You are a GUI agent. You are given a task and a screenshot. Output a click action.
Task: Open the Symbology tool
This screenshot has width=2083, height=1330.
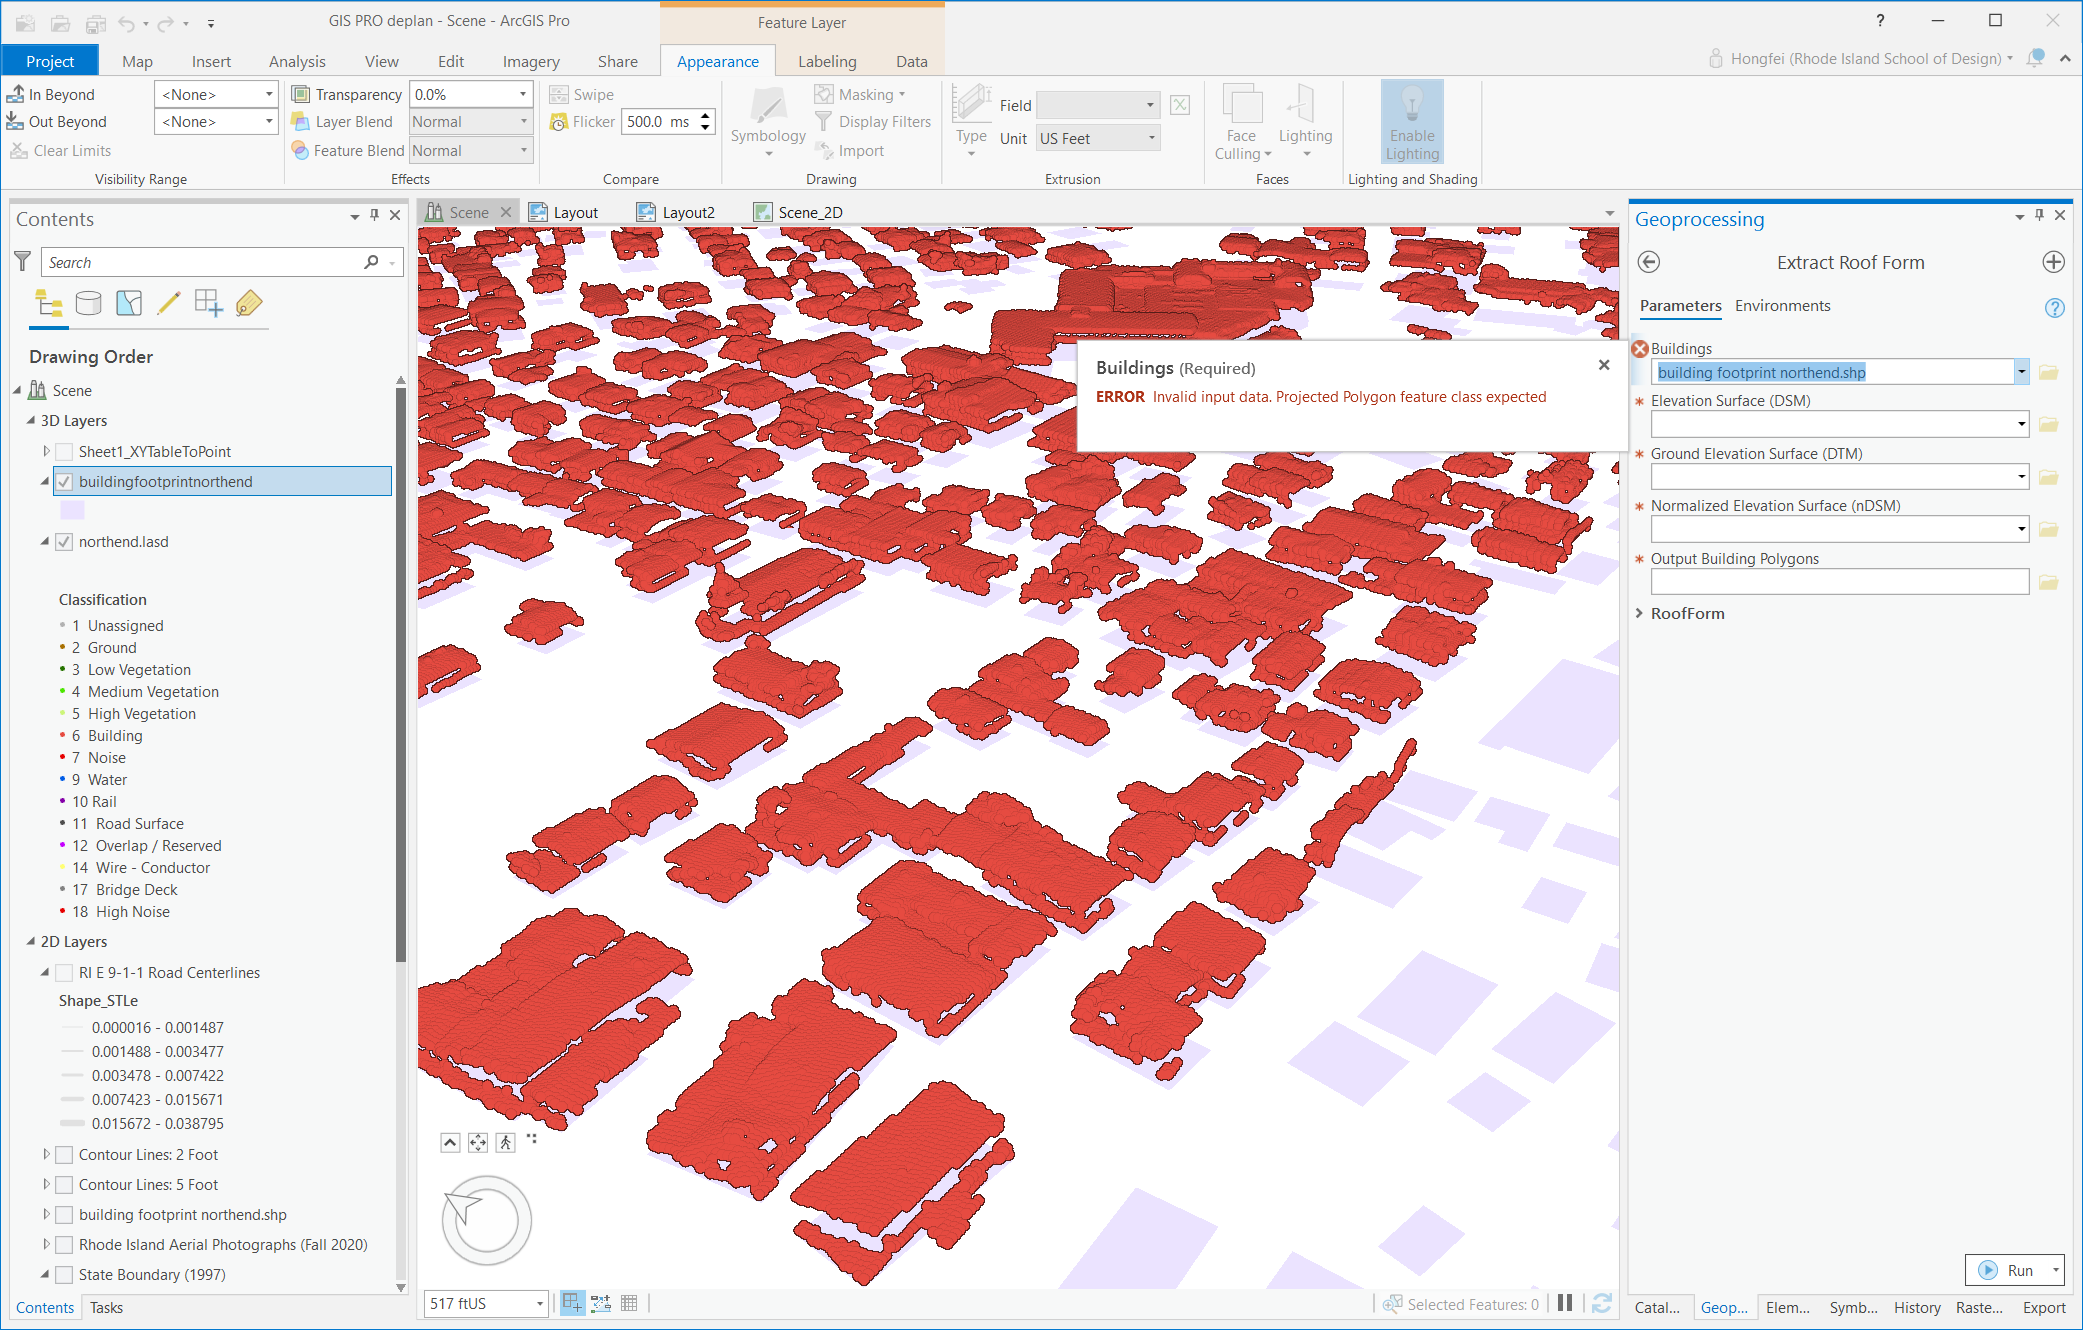[768, 122]
